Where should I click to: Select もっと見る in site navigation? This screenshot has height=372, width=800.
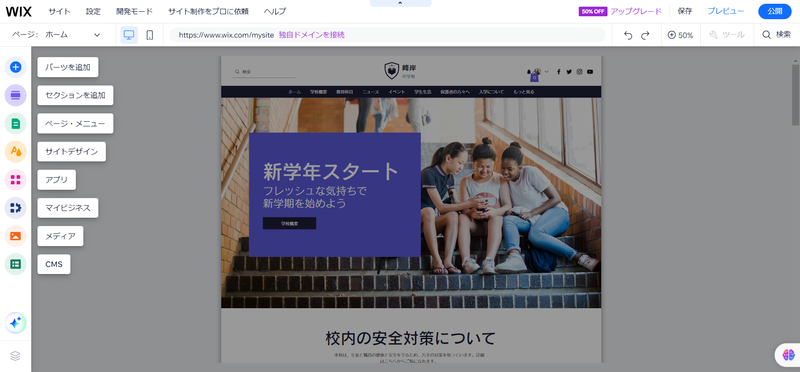click(523, 92)
